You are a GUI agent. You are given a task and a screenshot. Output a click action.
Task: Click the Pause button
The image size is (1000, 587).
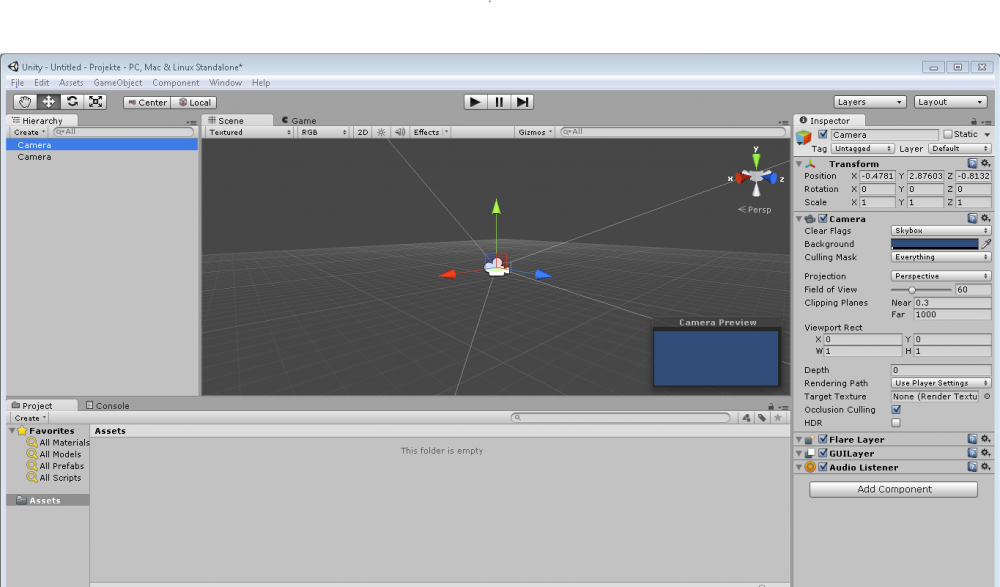498,102
